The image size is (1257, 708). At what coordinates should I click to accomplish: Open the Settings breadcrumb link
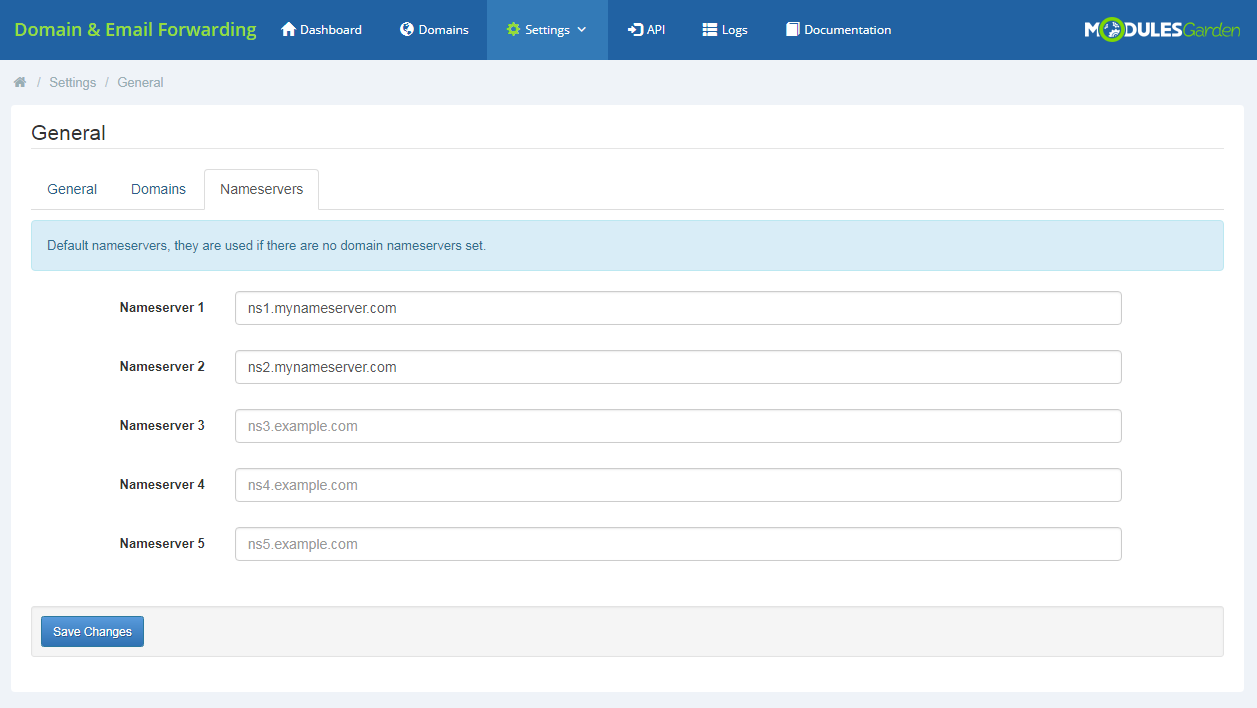tap(72, 81)
